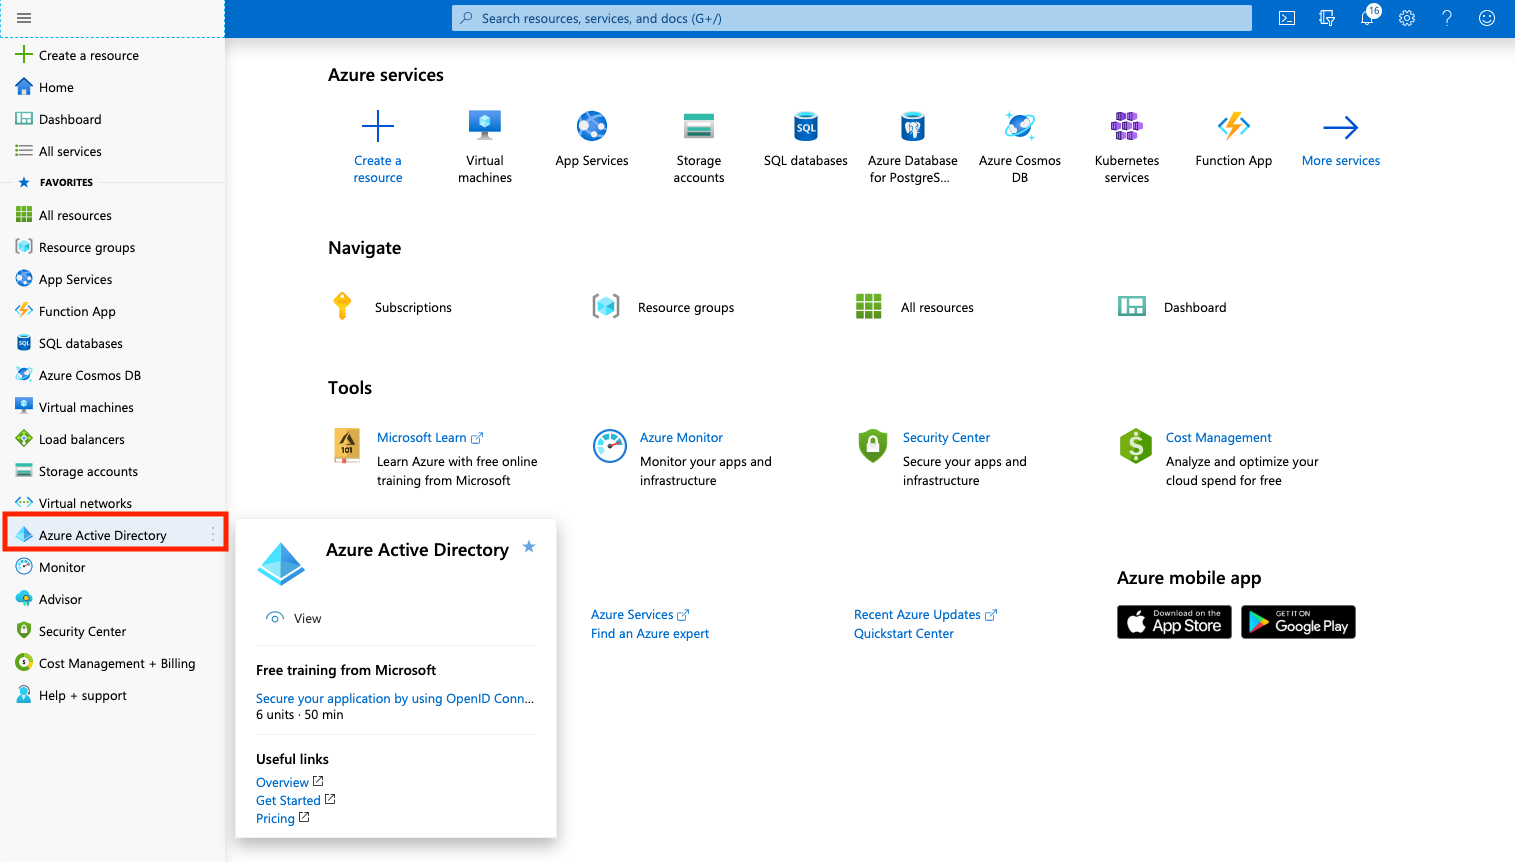Open Storage accounts service icon
This screenshot has height=862, width=1515.
[x=698, y=126]
